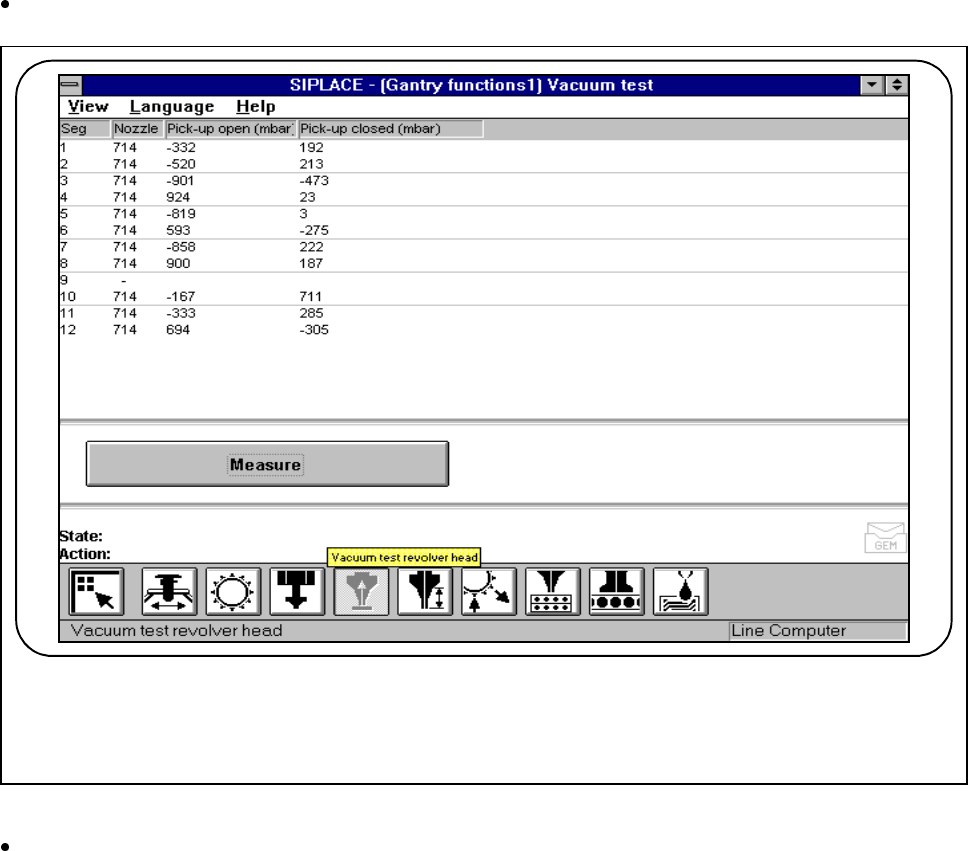Click the -858 pick-up open value
This screenshot has height=851, width=968.
coord(181,247)
